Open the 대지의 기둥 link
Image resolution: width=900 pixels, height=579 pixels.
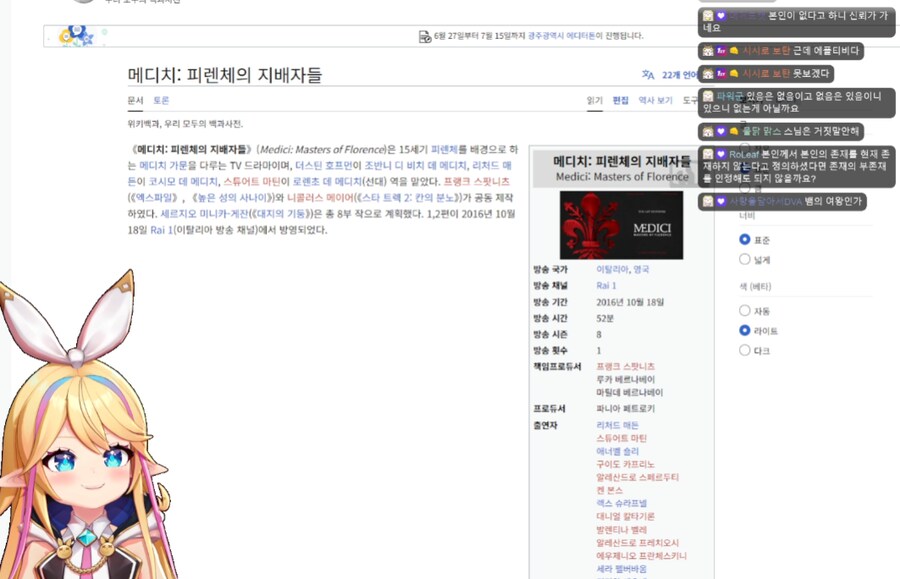pos(281,214)
